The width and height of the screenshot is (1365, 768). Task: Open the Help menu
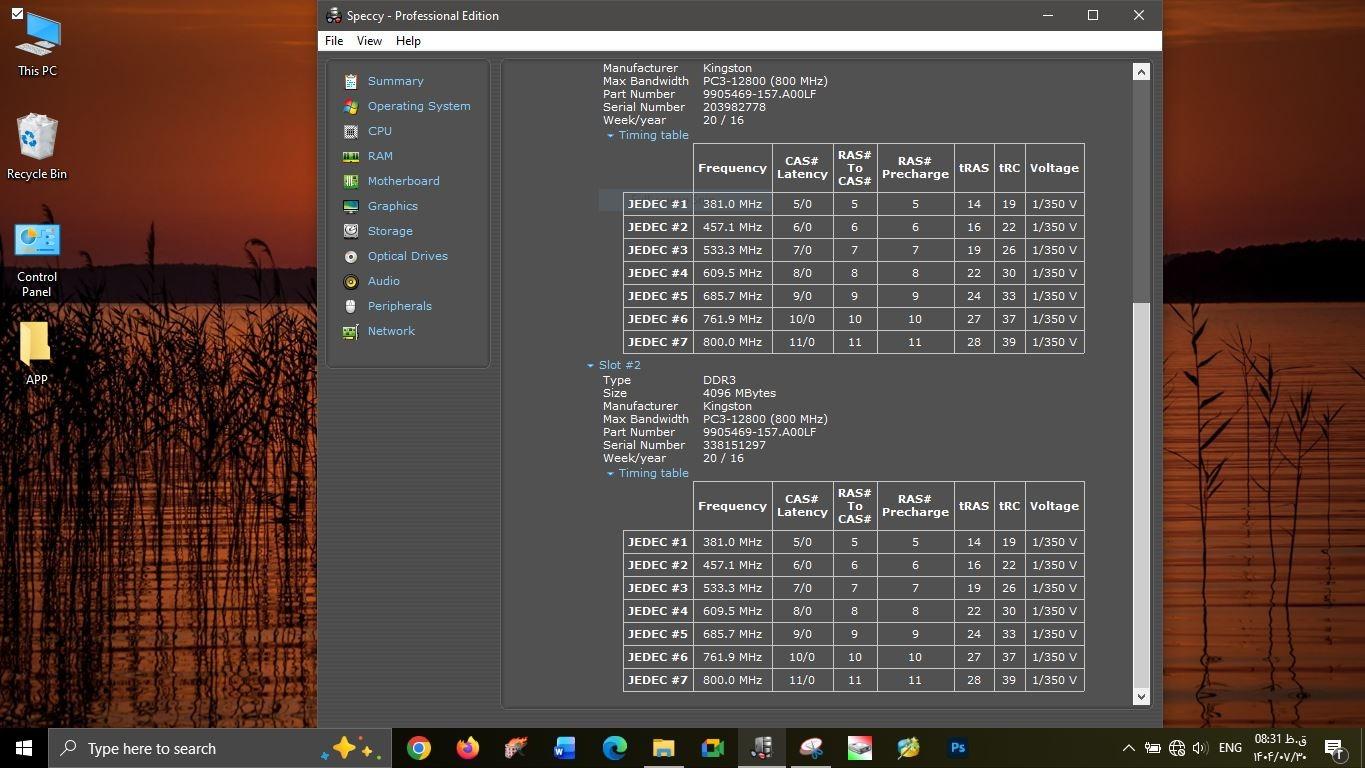point(408,41)
